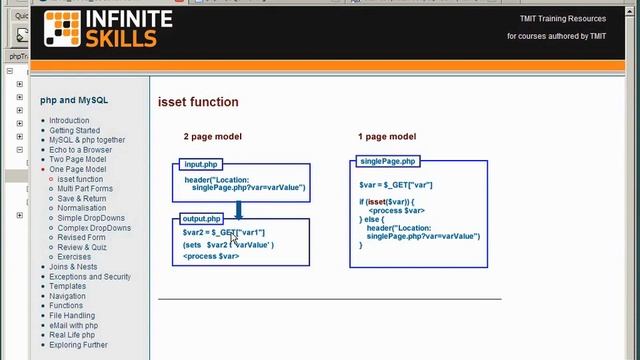Open Exceptions and Security link
The height and width of the screenshot is (360, 640).
pyautogui.click(x=90, y=276)
